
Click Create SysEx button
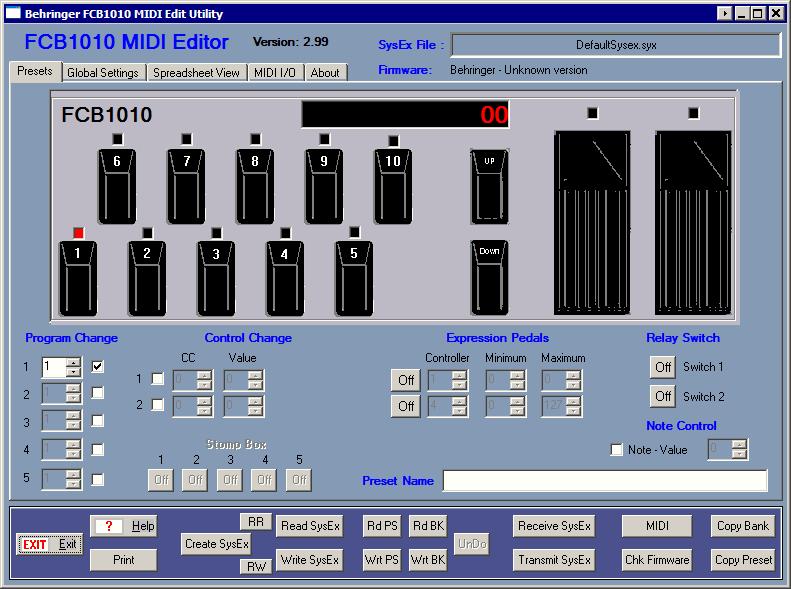point(216,544)
